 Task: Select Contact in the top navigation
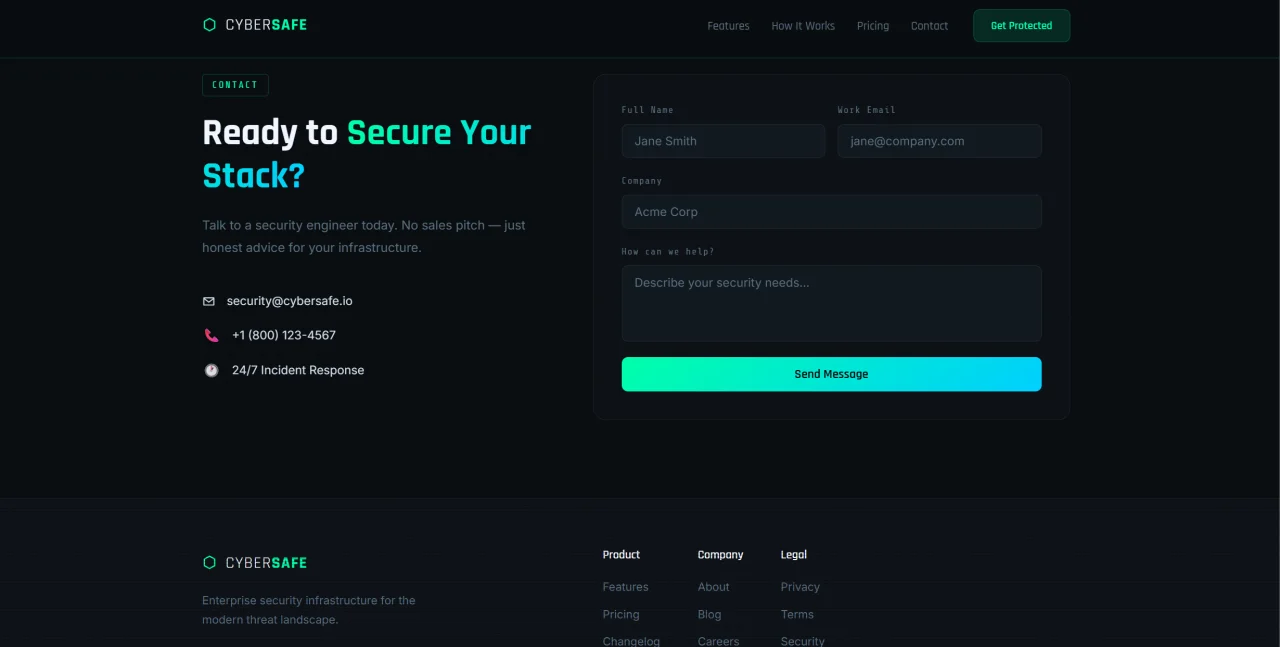(x=929, y=26)
